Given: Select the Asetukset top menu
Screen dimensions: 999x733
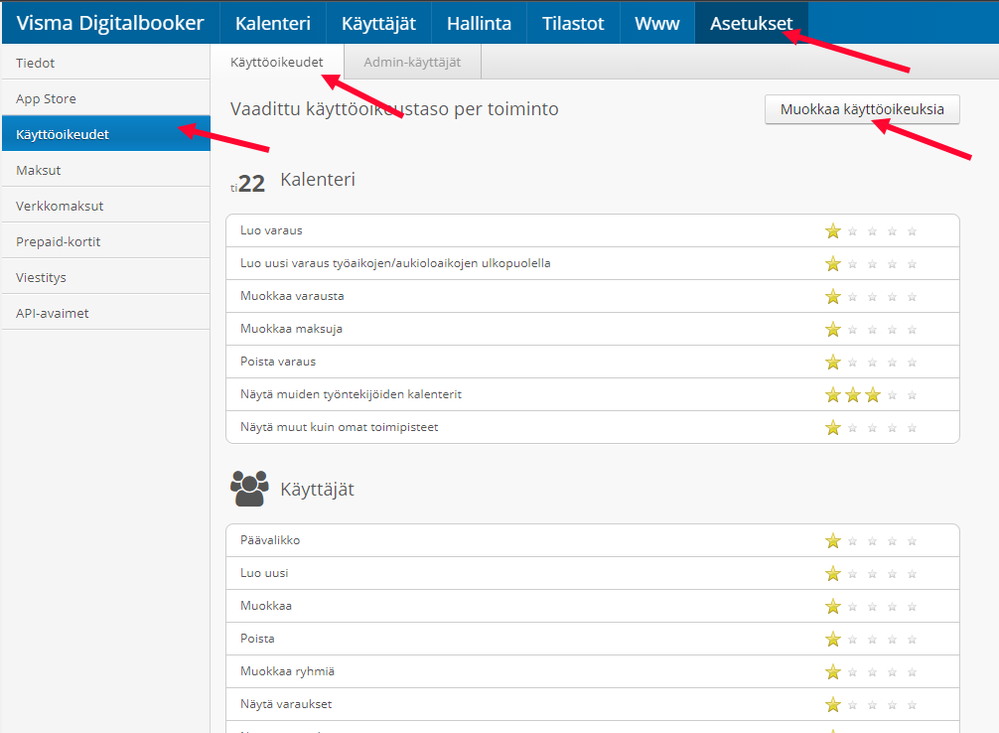Looking at the screenshot, I should click(751, 24).
